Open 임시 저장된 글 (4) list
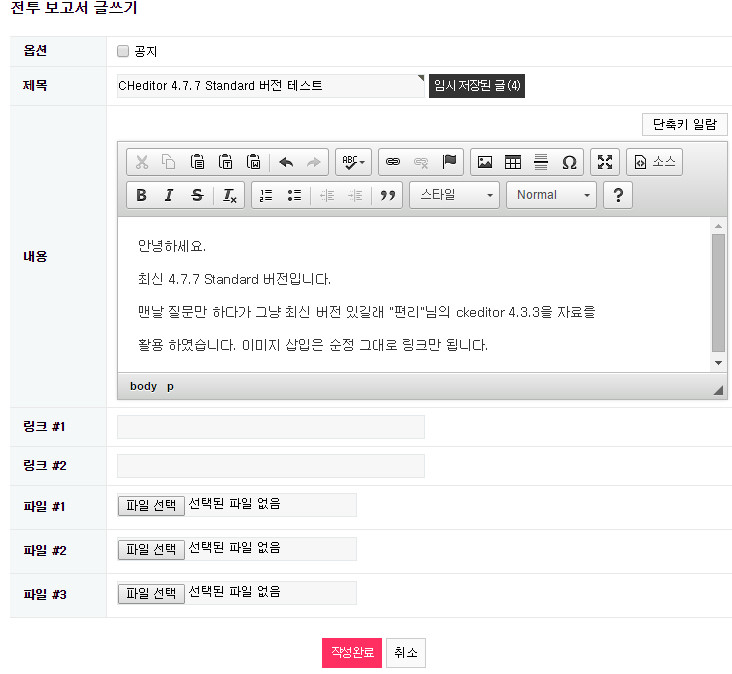 477,86
